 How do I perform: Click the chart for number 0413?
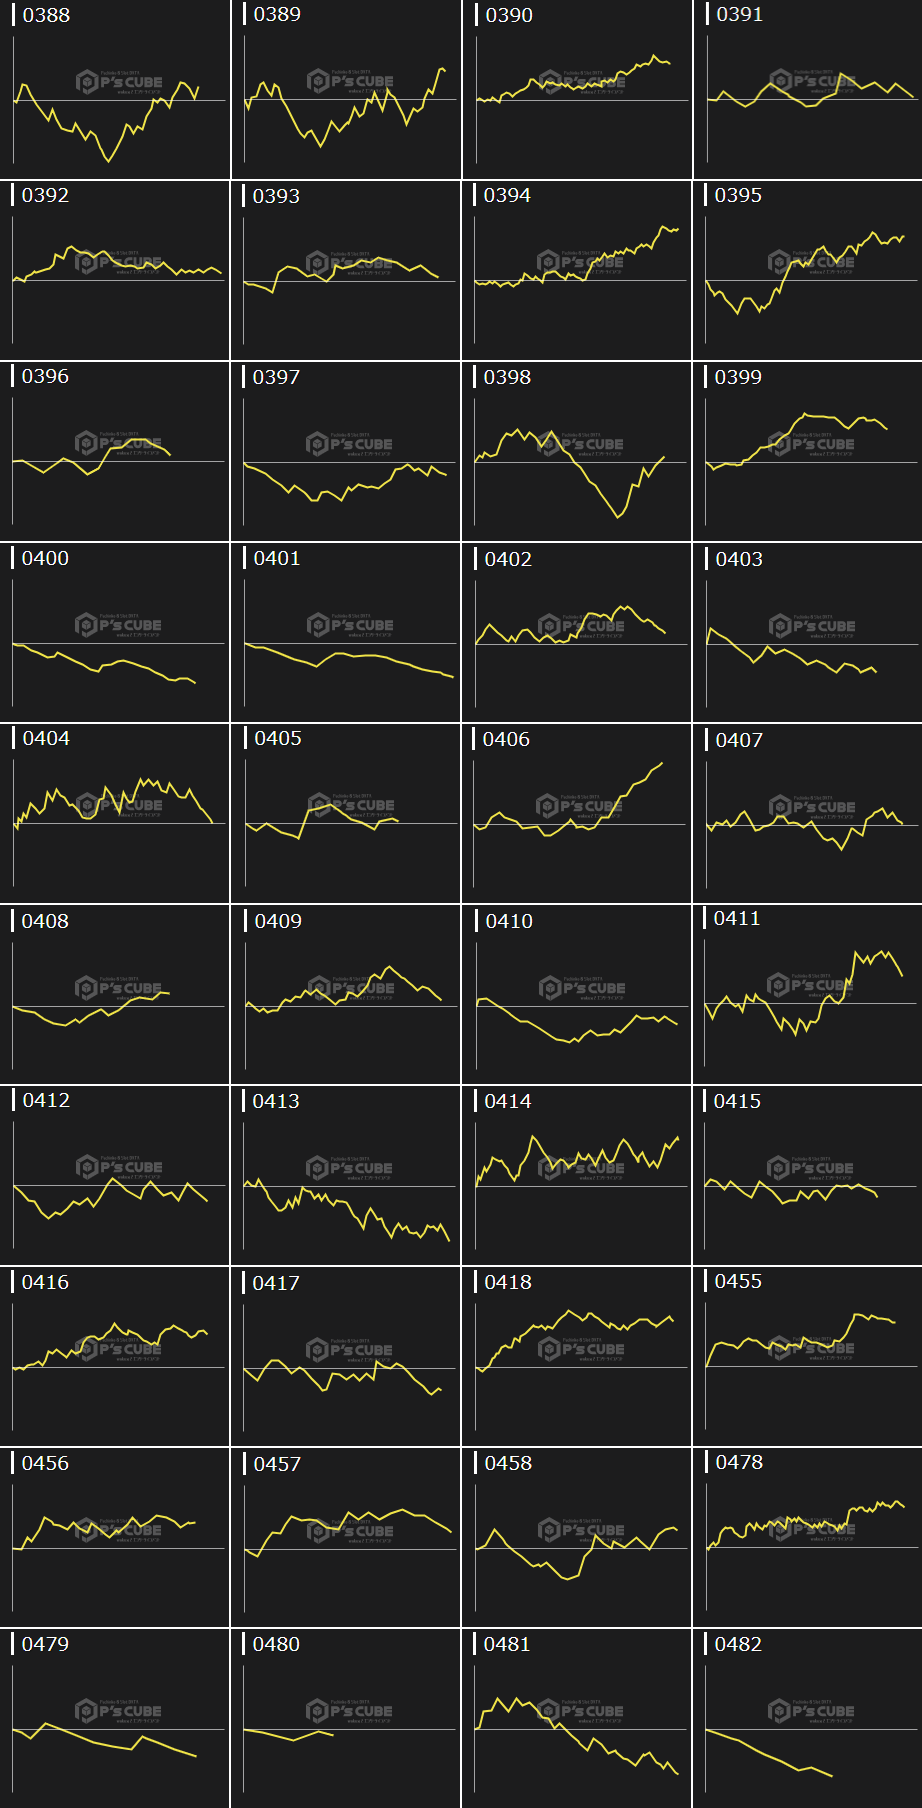346,1176
